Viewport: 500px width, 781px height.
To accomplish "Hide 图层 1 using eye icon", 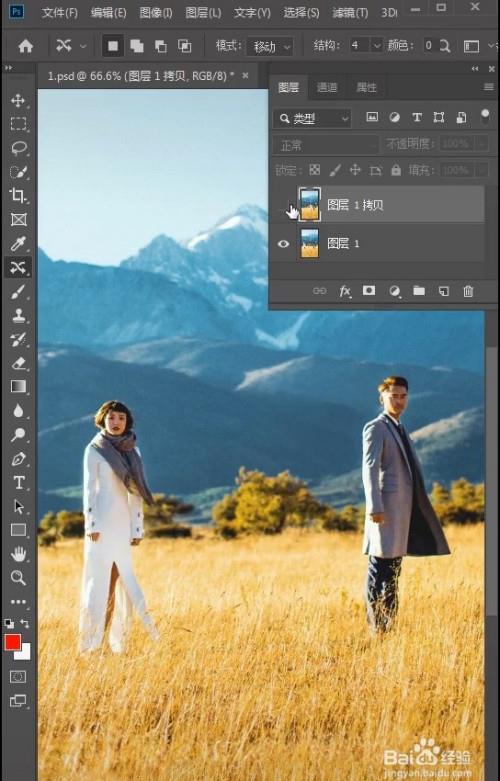I will coord(283,244).
